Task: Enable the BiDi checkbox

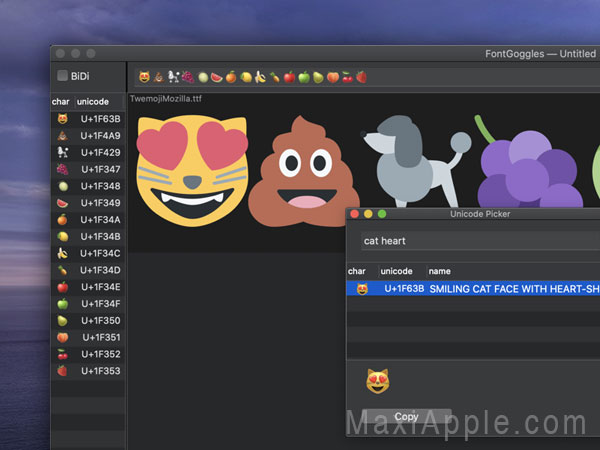Action: tap(62, 76)
